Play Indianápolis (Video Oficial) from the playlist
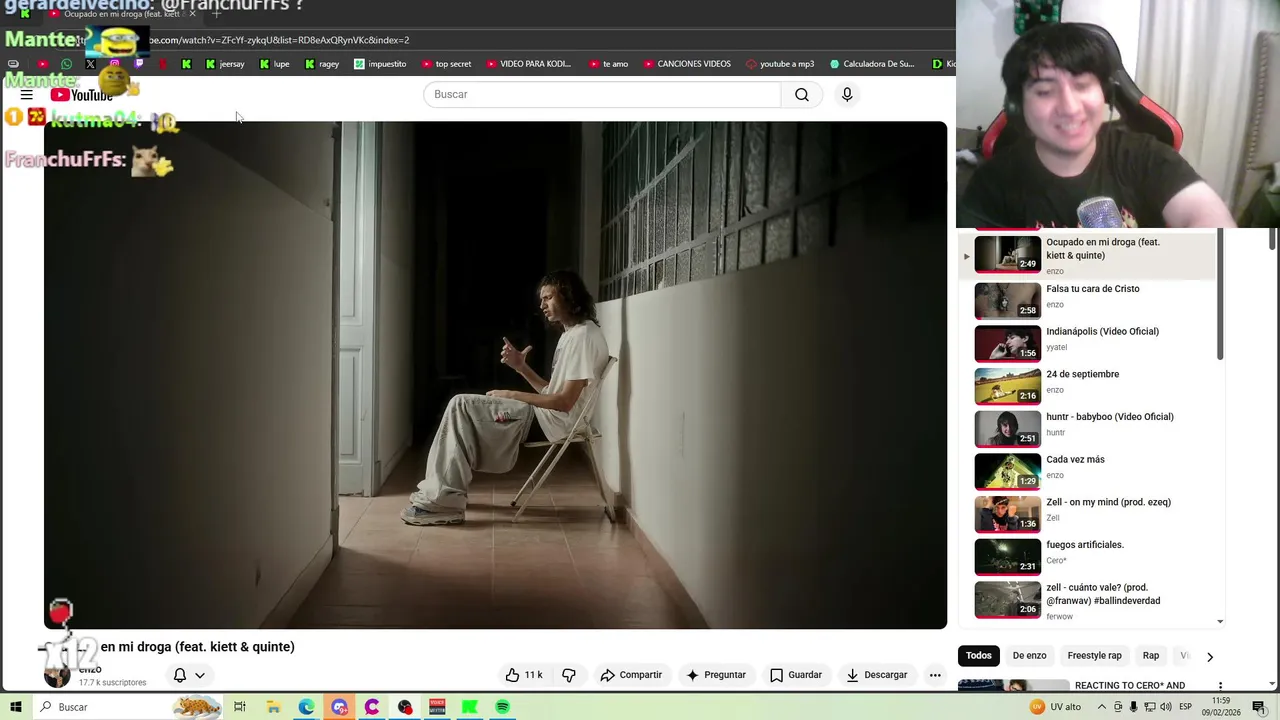 [1097, 343]
